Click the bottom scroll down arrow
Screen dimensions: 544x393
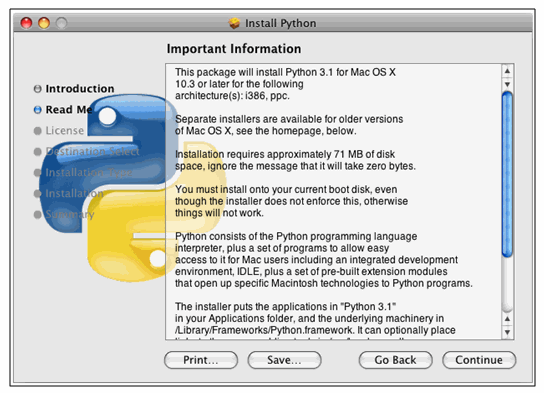click(507, 332)
